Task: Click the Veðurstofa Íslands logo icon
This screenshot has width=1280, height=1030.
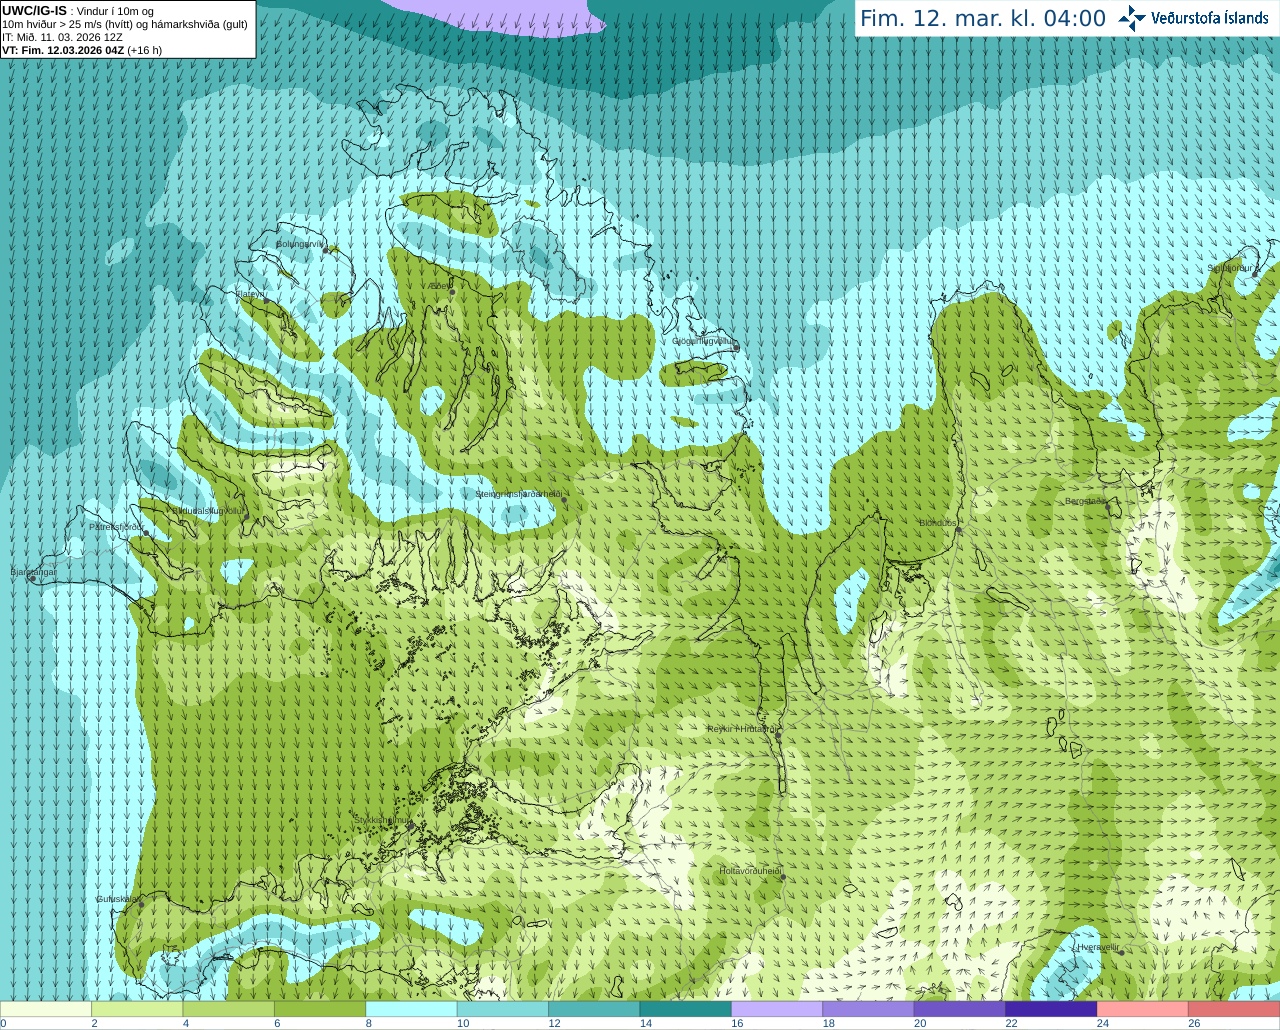Action: (x=1132, y=18)
